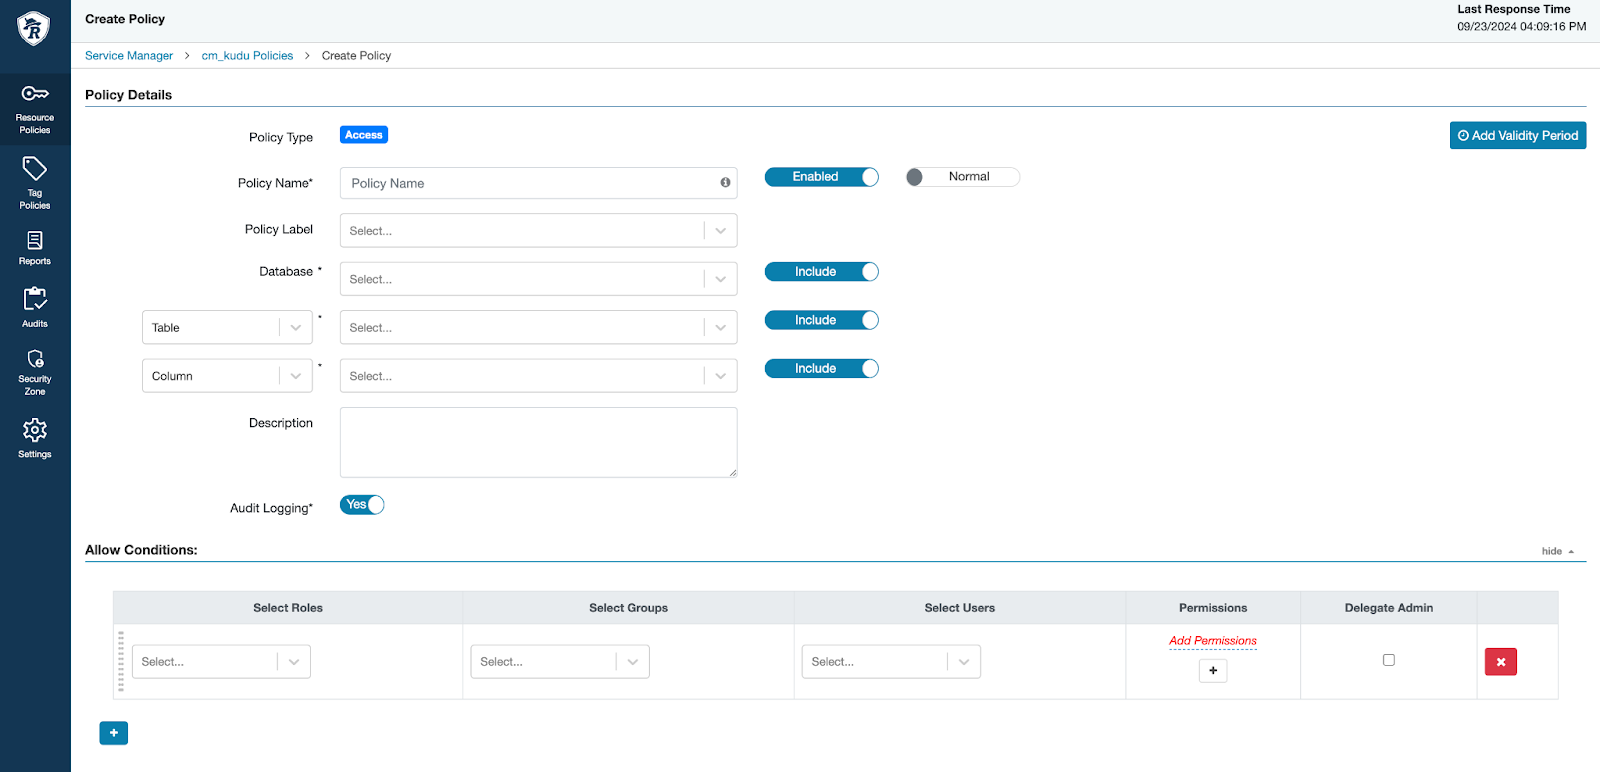The image size is (1600, 772).
Task: Open the Settings gear in the sidebar
Action: (35, 438)
